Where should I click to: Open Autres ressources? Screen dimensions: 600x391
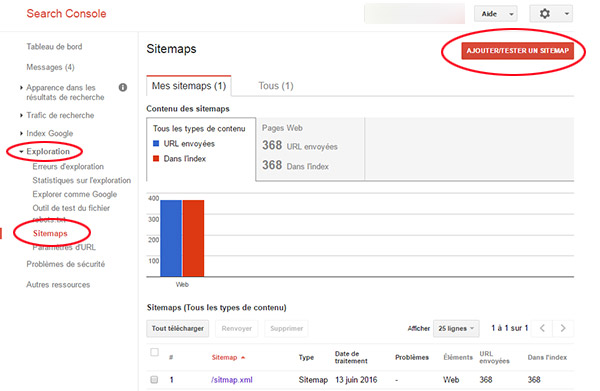(58, 285)
